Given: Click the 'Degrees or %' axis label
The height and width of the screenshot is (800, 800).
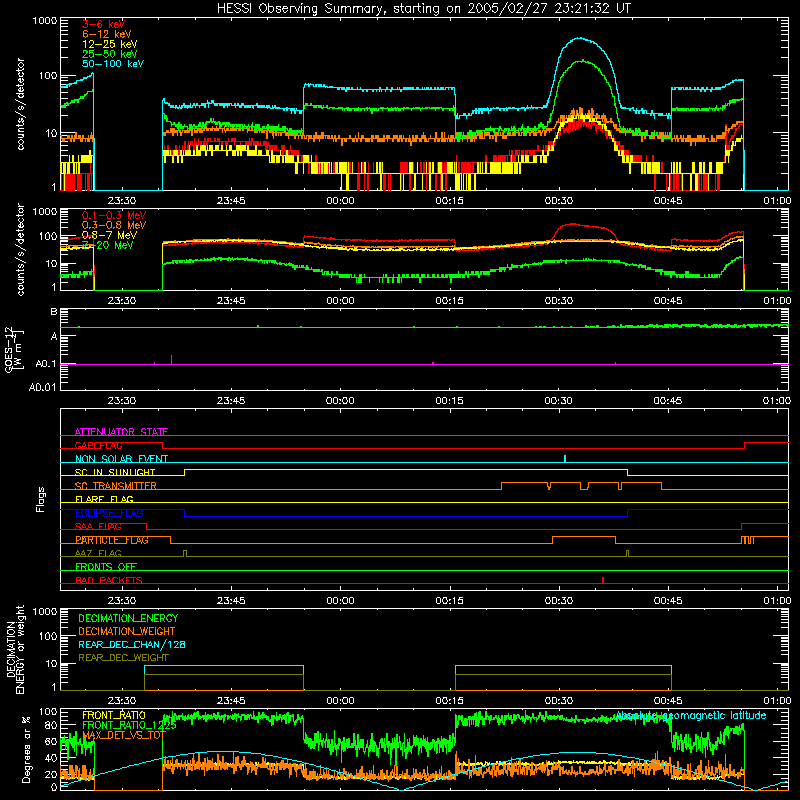Looking at the screenshot, I should tap(26, 749).
